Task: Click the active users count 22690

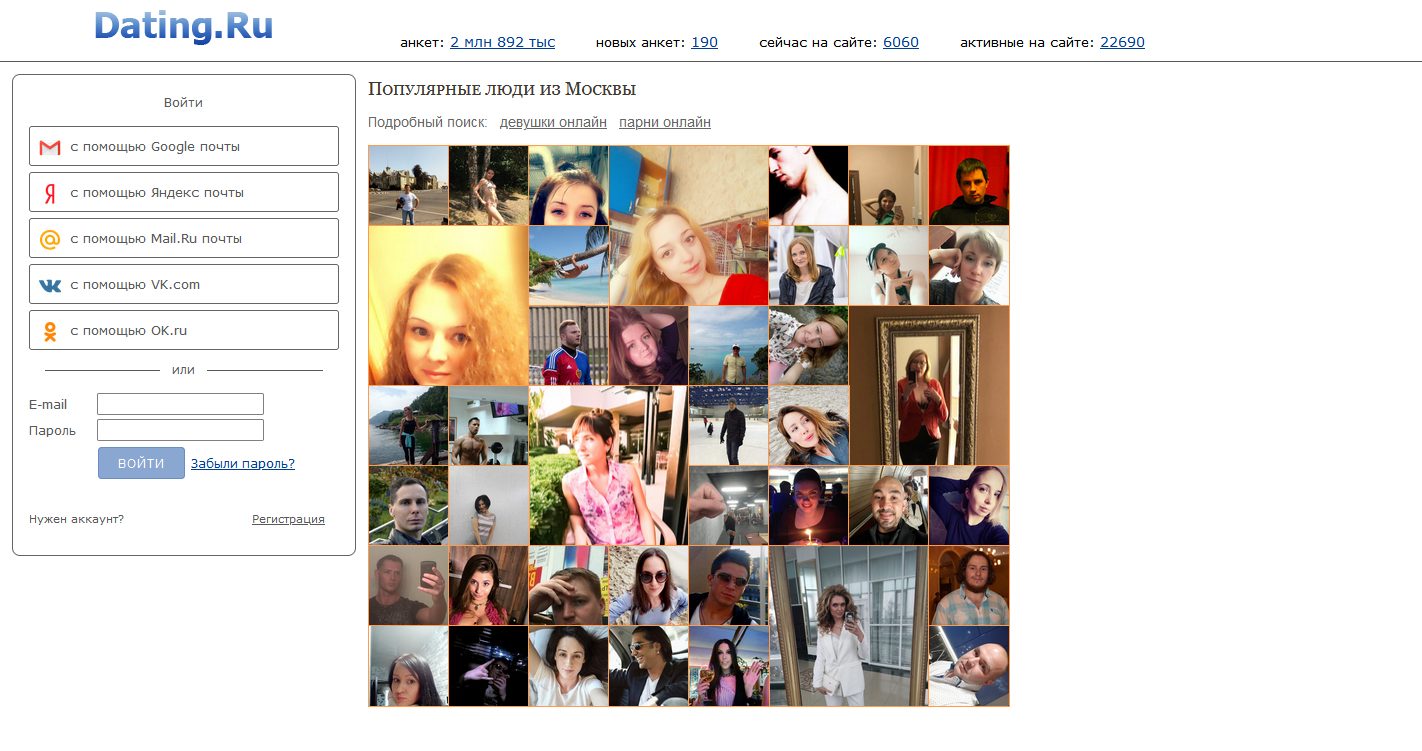Action: click(x=1122, y=42)
